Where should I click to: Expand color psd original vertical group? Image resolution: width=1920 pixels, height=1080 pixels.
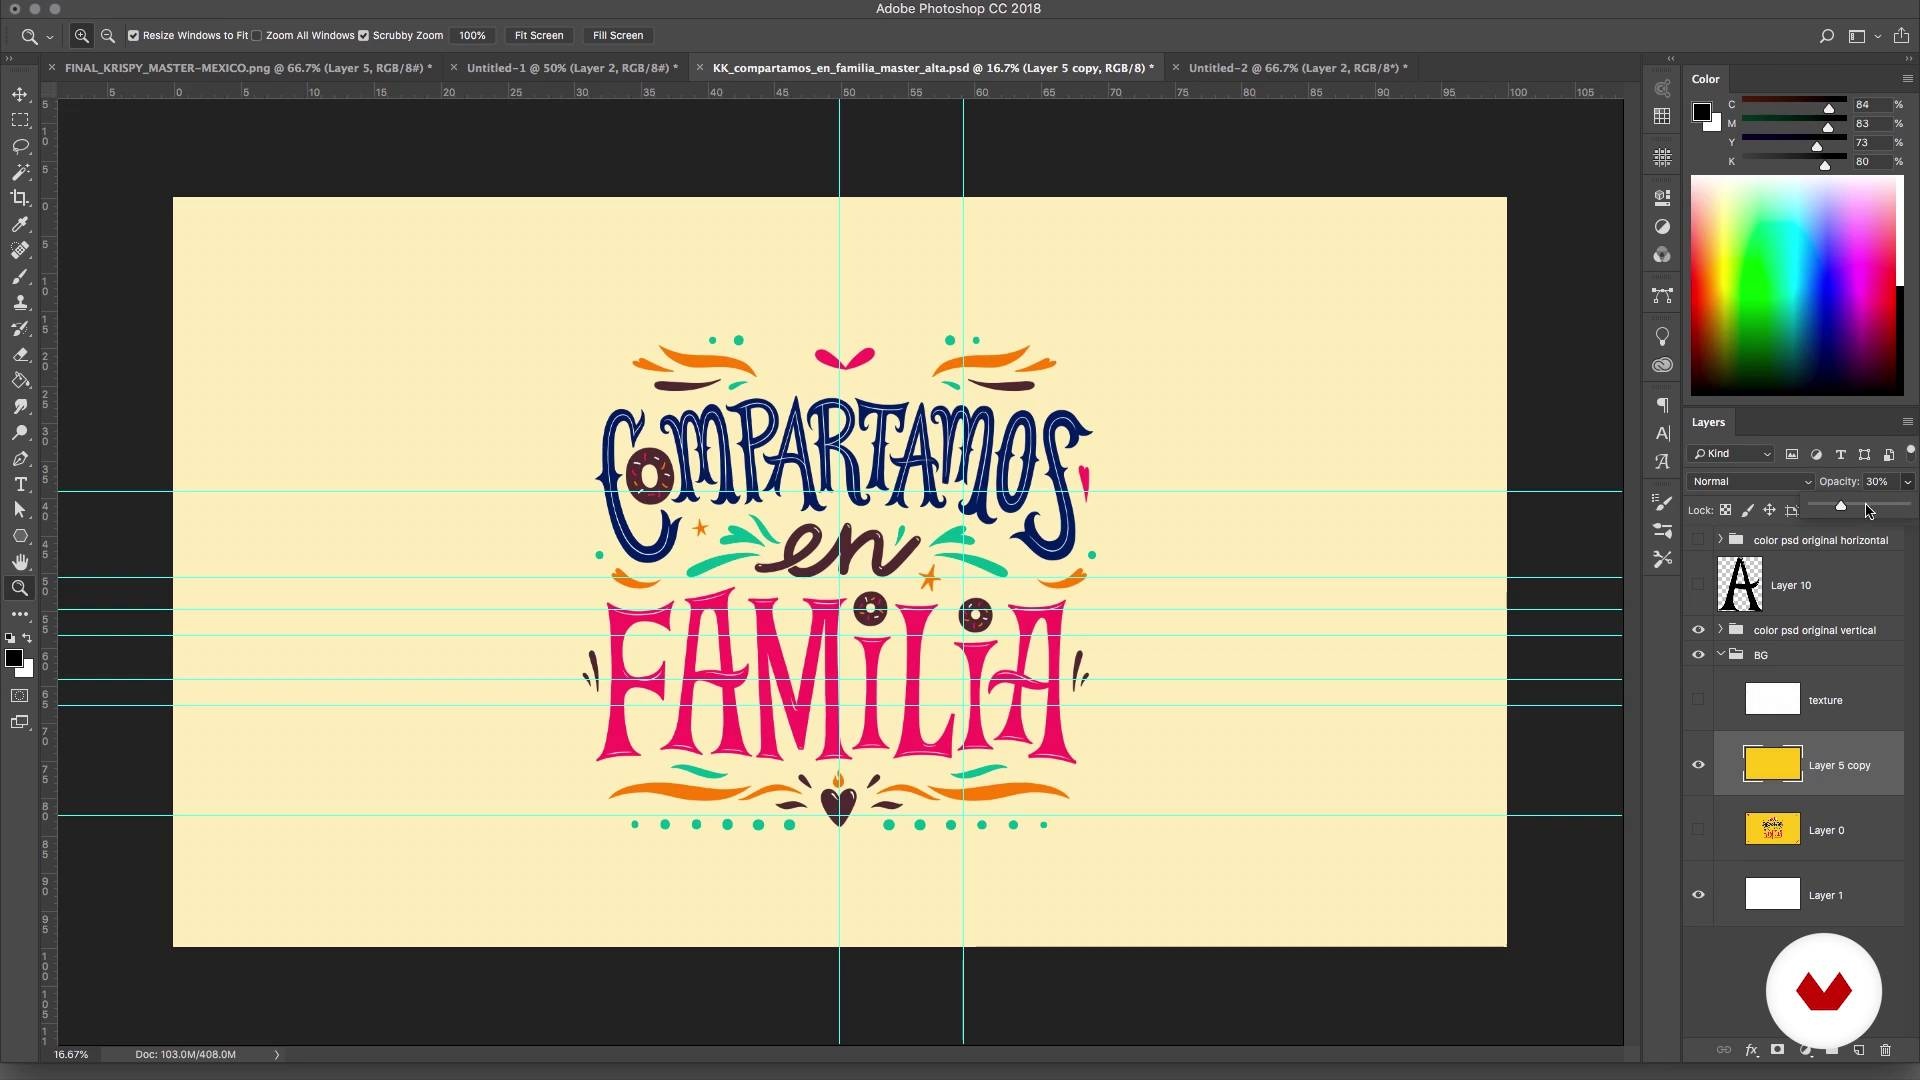click(1720, 629)
